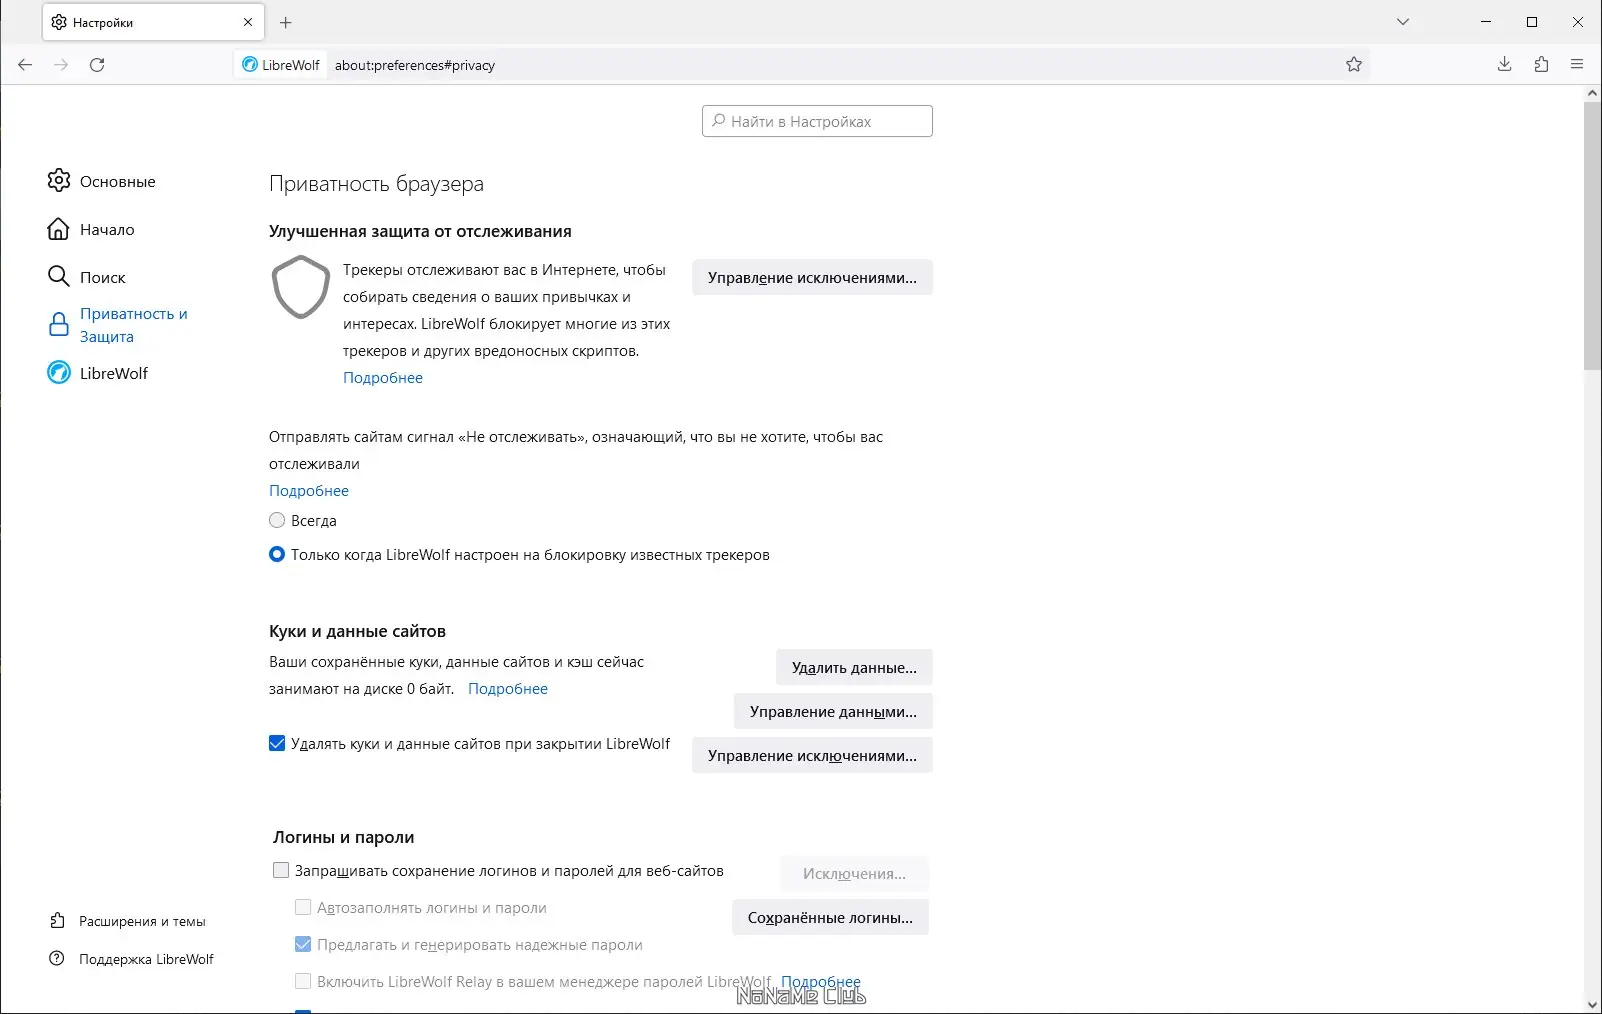Open Расширения и темы link
This screenshot has height=1014, width=1602.
142,921
